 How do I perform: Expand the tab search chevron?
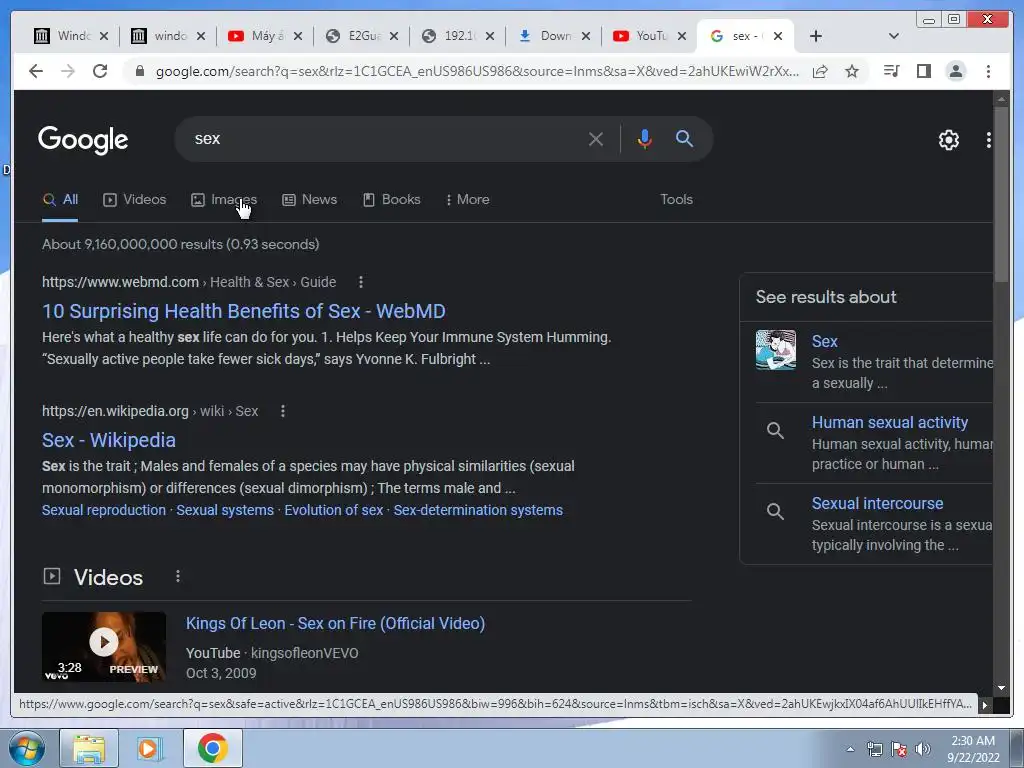(894, 36)
